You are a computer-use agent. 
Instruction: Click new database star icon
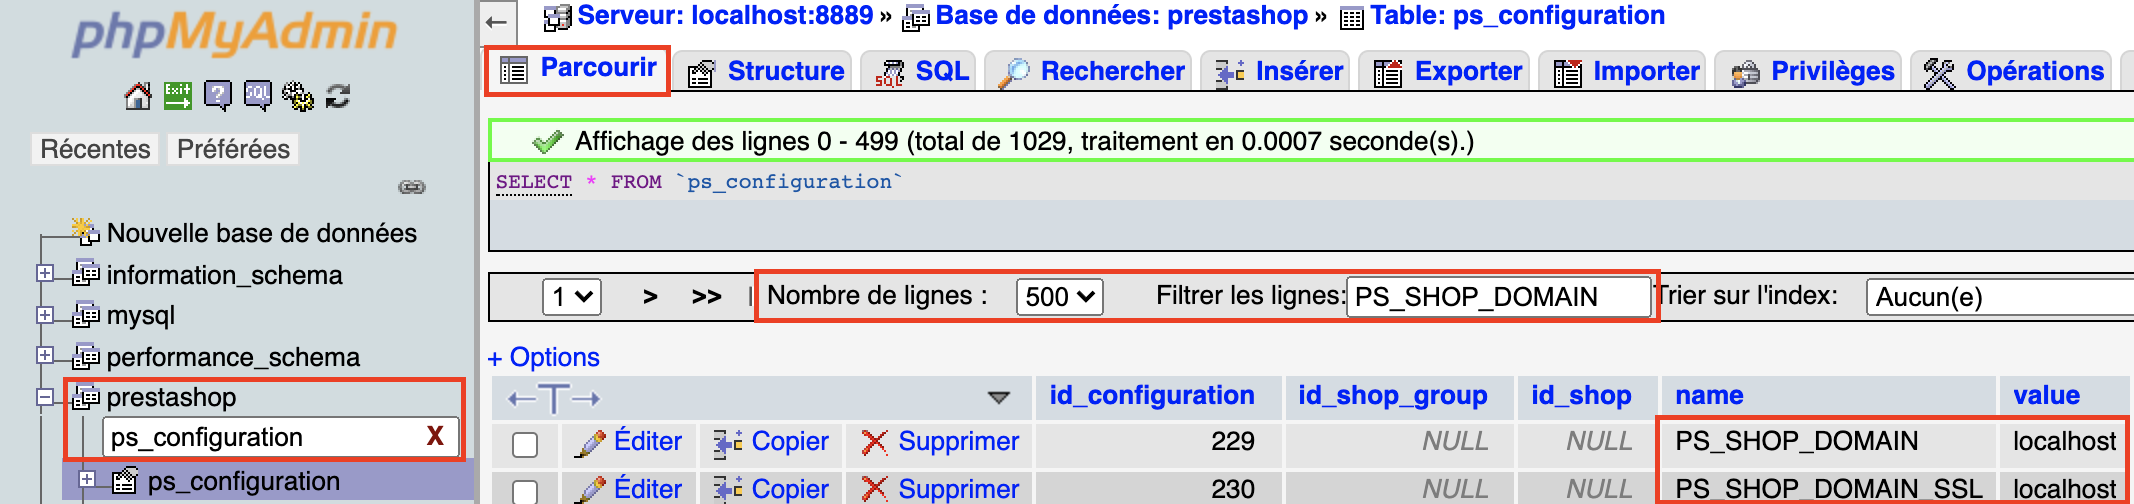click(86, 231)
